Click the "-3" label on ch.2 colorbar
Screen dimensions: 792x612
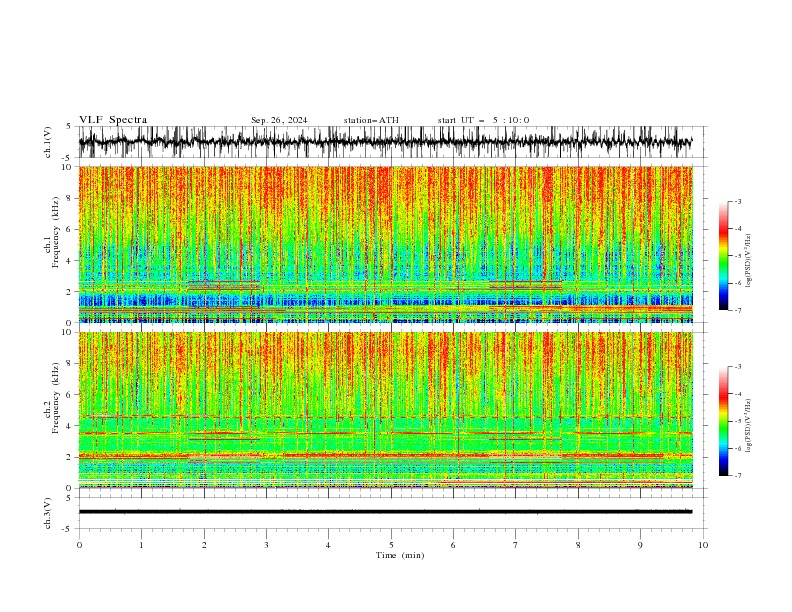click(737, 367)
